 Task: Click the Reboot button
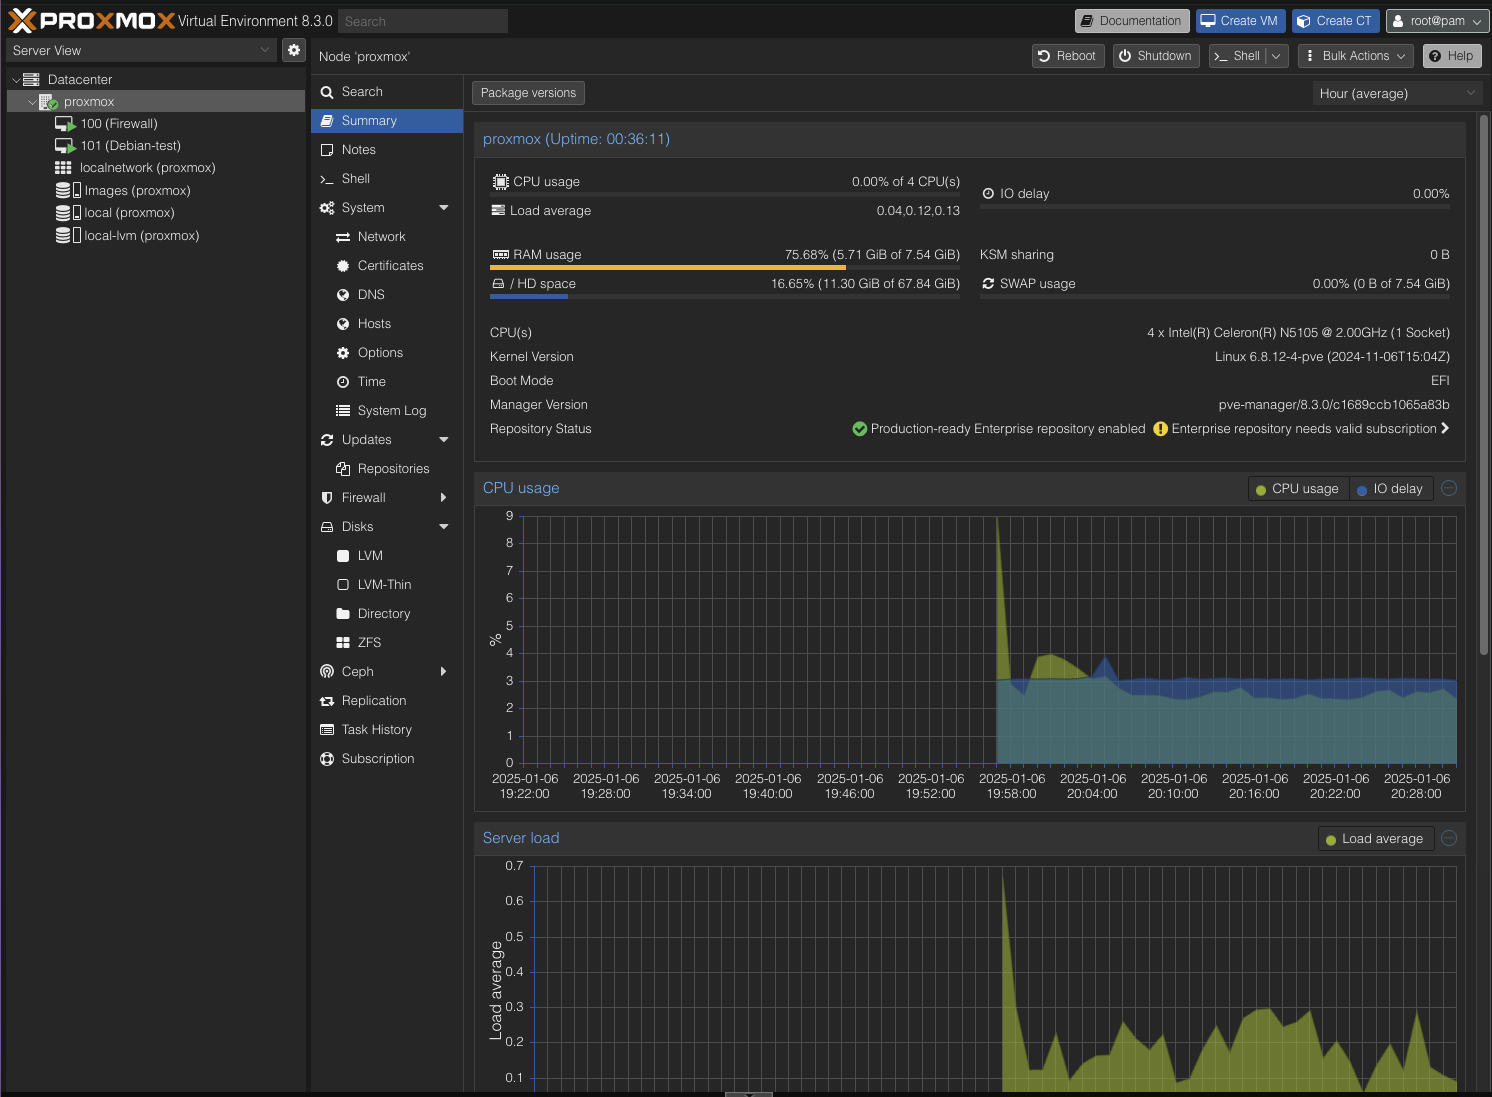pos(1068,56)
